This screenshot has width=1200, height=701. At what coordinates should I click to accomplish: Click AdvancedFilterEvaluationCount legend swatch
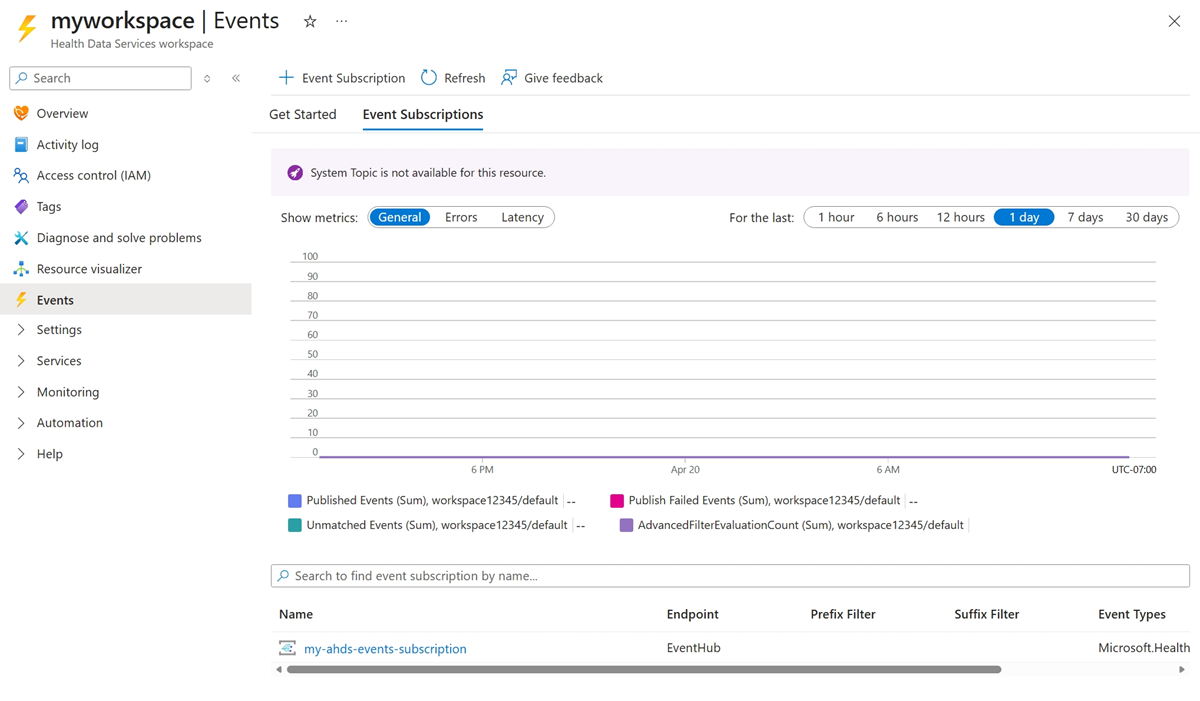626,525
